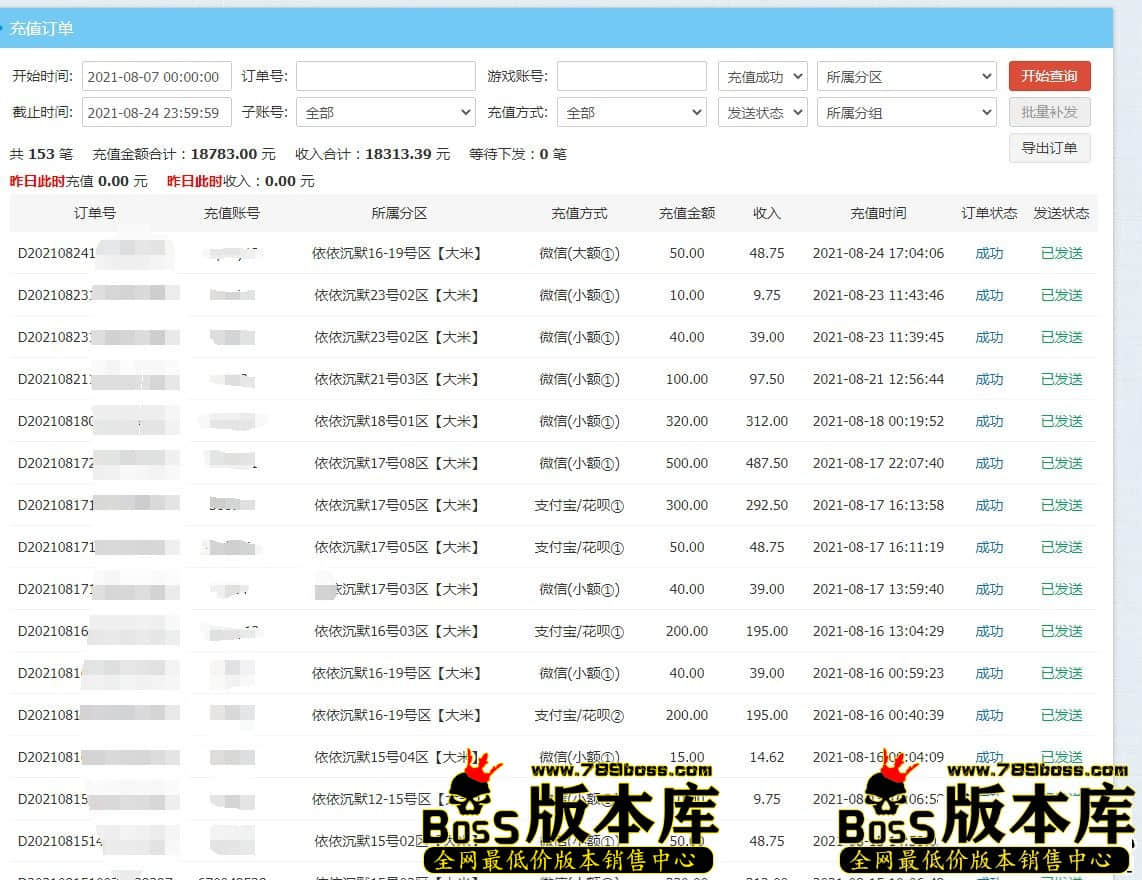
Task: Open the 所属分组 dropdown
Action: (x=906, y=113)
